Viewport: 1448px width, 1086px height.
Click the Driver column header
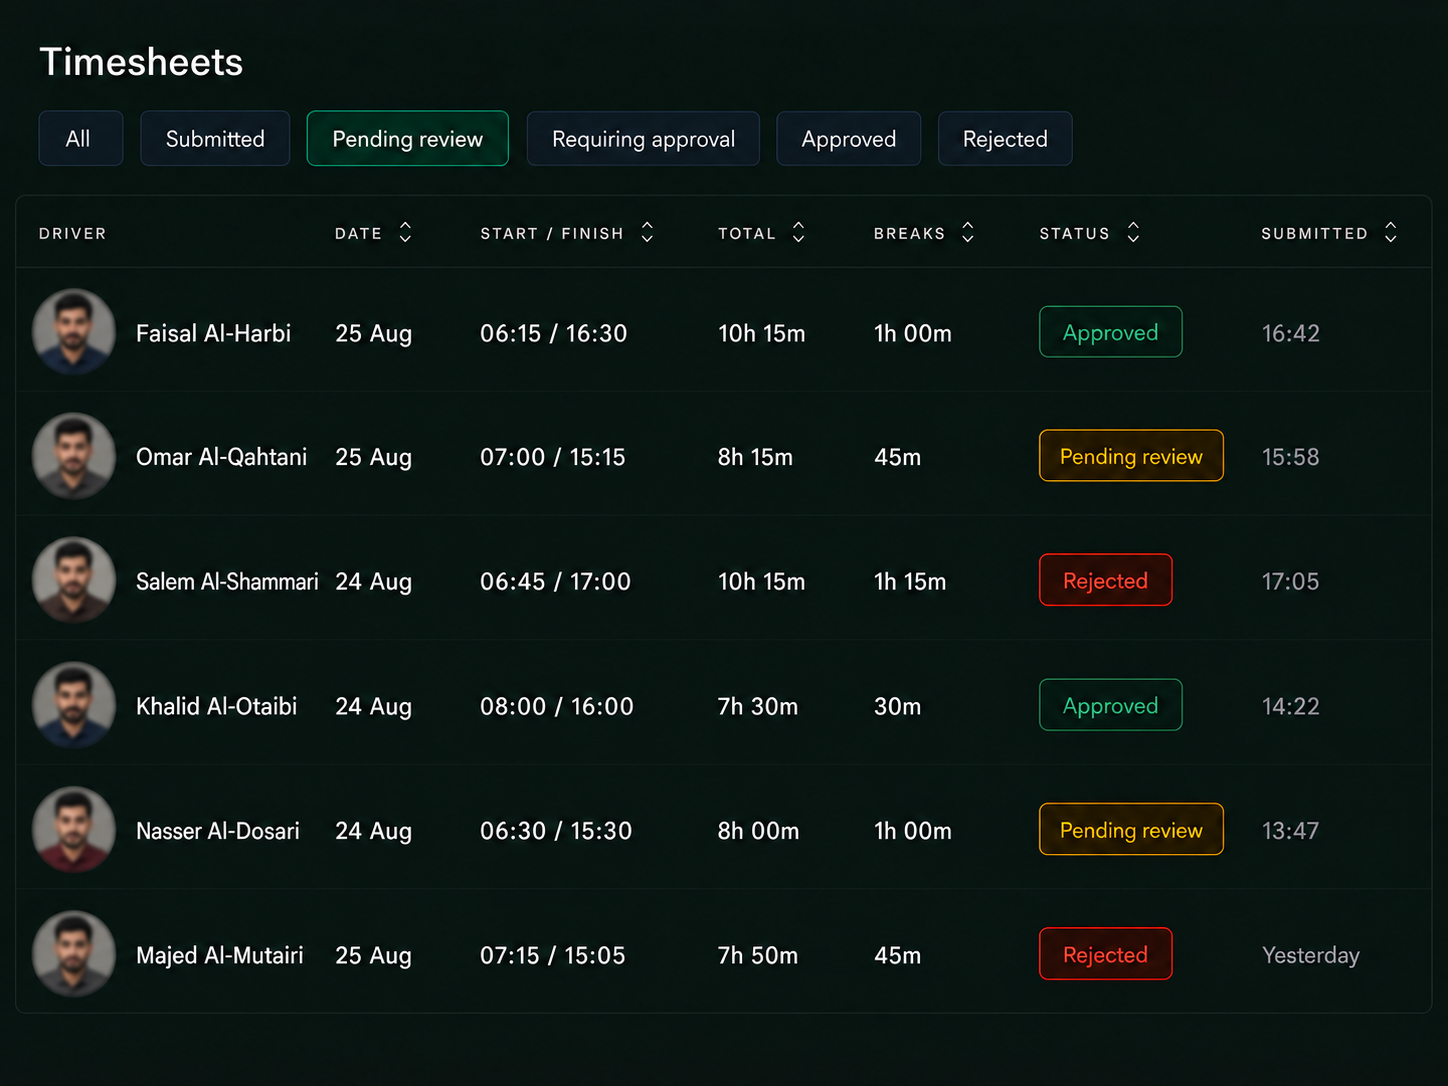click(72, 233)
